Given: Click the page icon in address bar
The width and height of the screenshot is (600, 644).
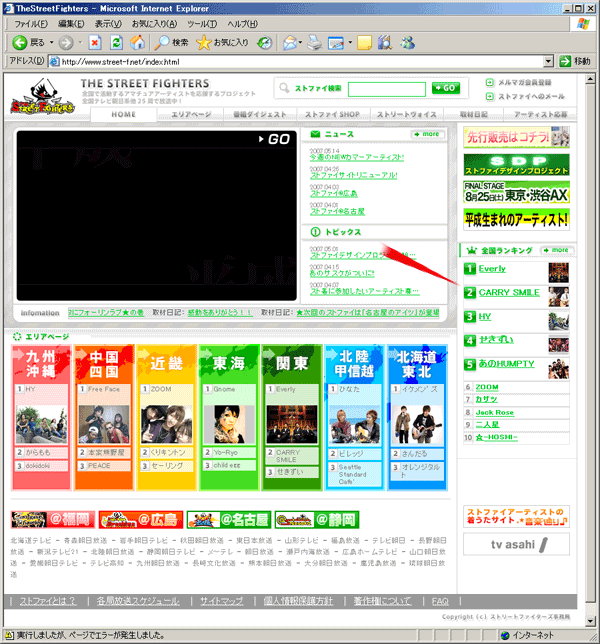Looking at the screenshot, I should coord(54,62).
